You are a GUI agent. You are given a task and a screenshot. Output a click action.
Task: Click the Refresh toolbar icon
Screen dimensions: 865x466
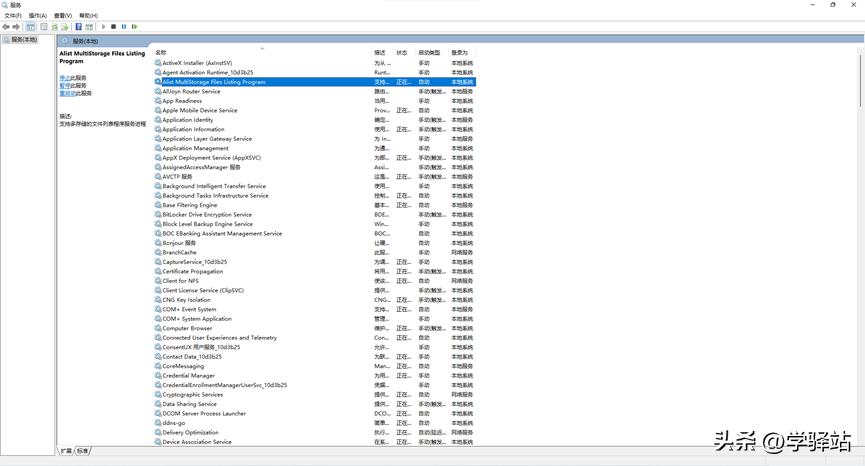click(54, 27)
